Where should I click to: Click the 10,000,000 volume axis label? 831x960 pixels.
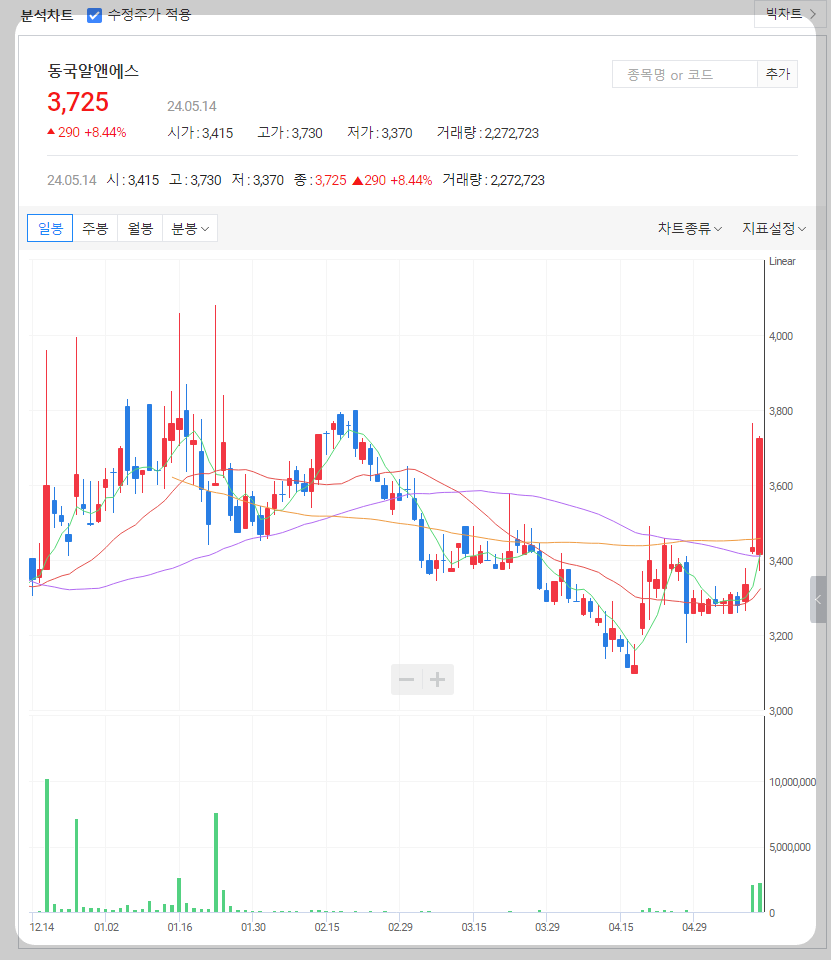(x=792, y=782)
